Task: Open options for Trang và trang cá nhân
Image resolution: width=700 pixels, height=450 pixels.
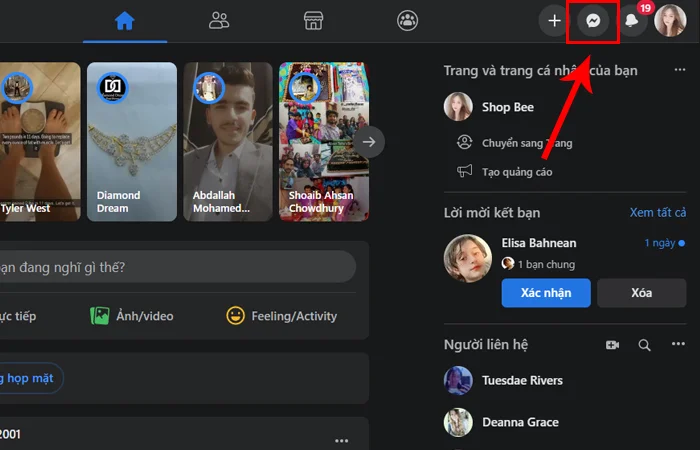Action: pos(679,70)
